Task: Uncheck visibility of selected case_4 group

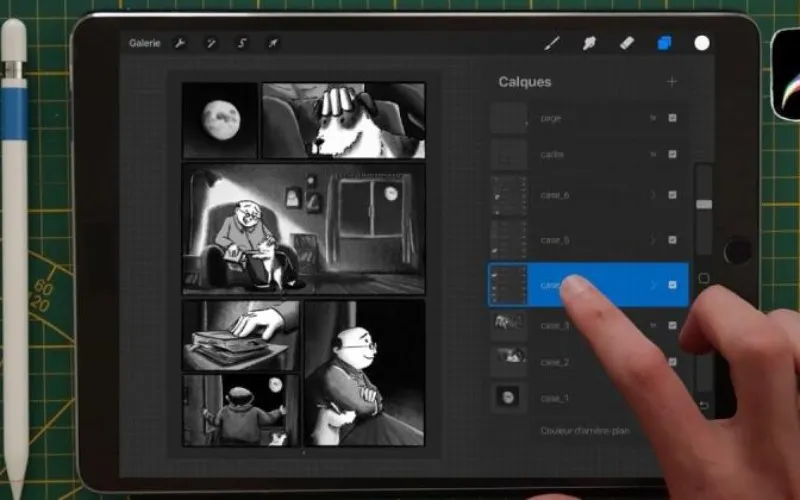Action: (x=672, y=285)
